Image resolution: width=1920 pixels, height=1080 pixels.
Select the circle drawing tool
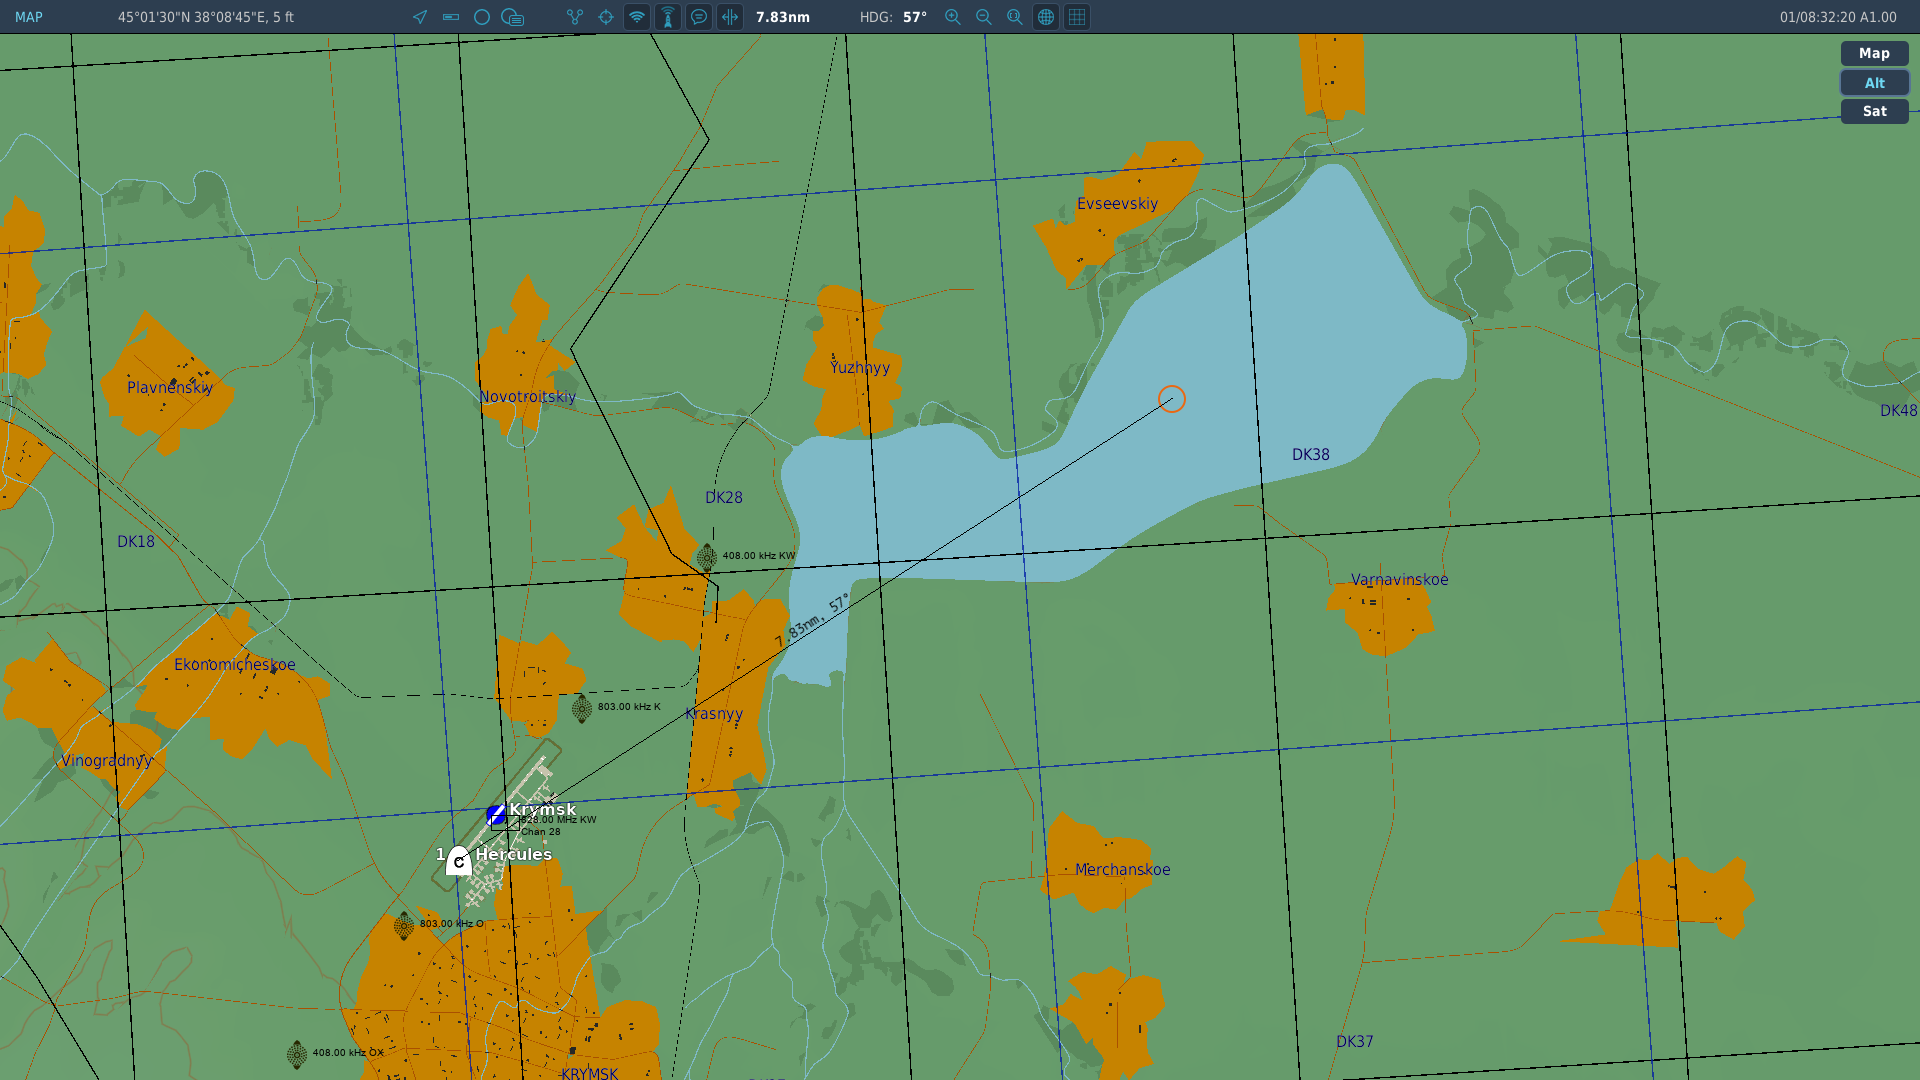[482, 17]
